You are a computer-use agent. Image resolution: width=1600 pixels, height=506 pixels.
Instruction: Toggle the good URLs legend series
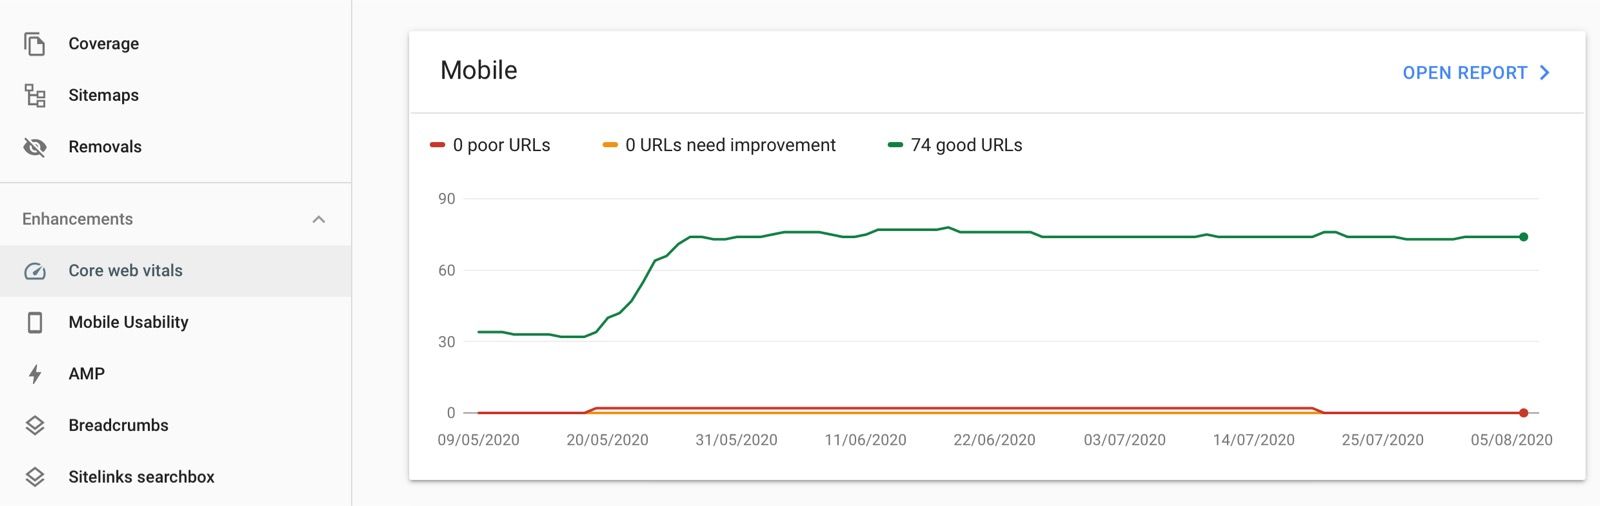[955, 146]
